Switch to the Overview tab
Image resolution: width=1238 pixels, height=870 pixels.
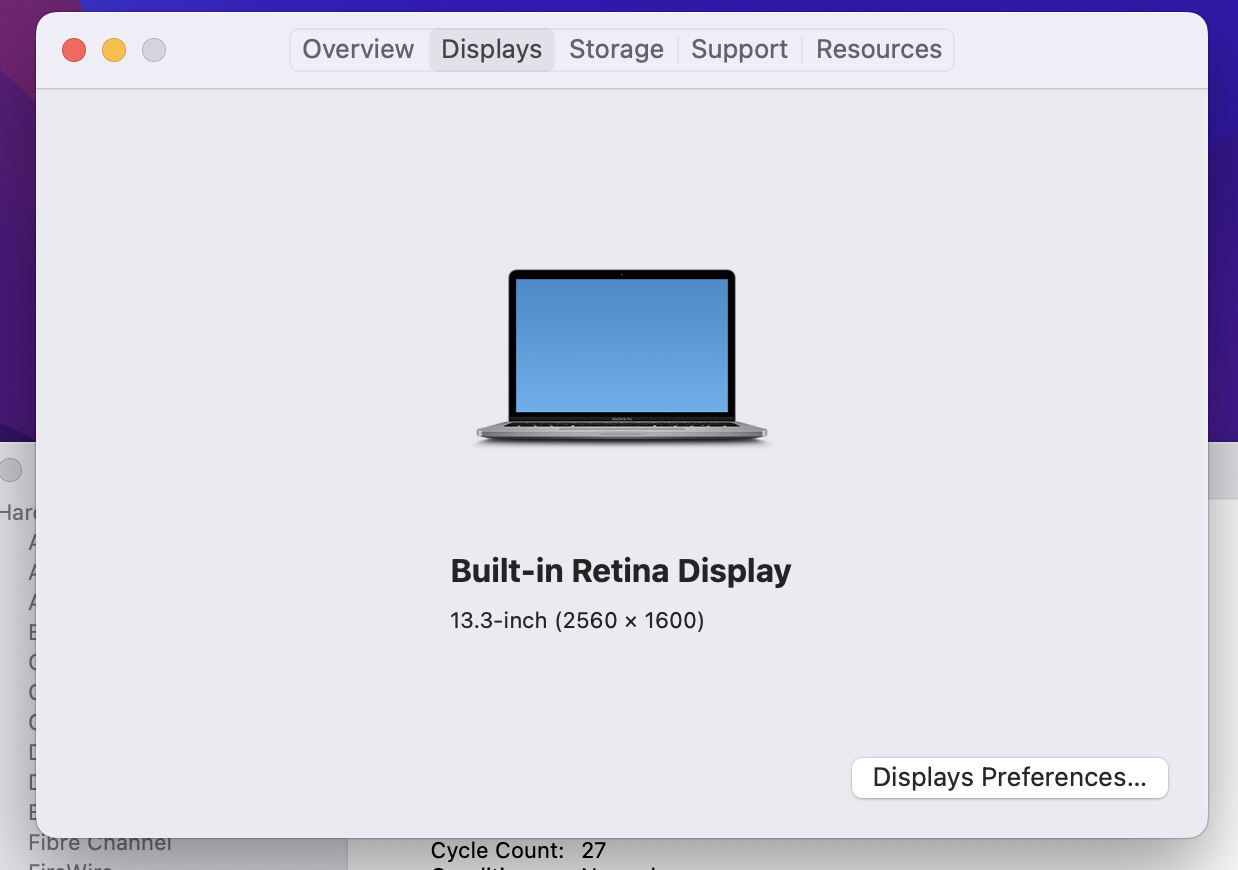(358, 50)
